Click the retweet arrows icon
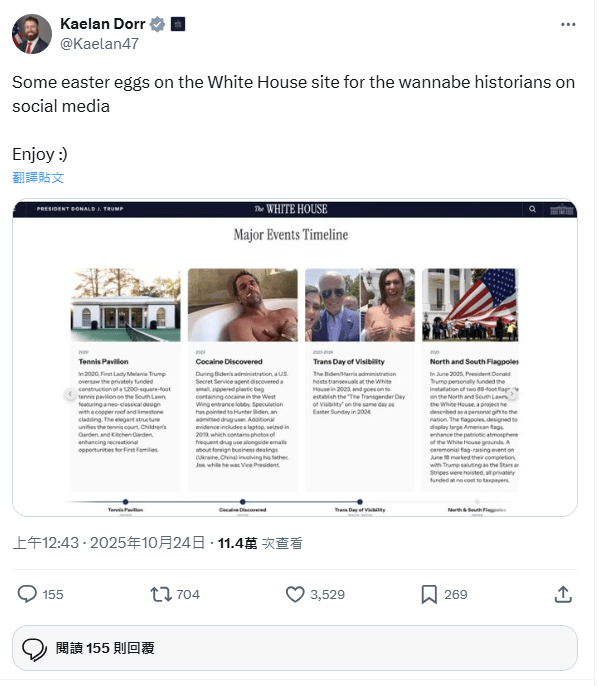Viewport: 598px width, 686px height. point(161,594)
